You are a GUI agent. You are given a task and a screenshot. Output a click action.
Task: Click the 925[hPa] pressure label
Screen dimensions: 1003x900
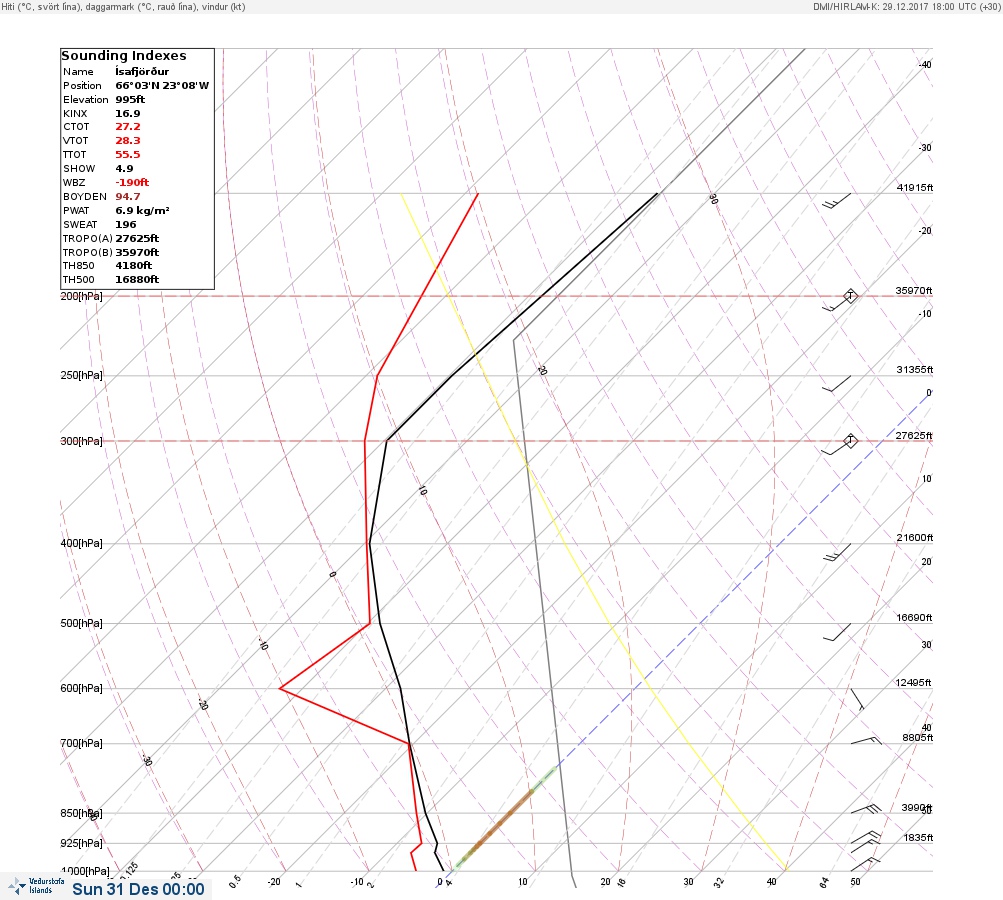pyautogui.click(x=81, y=843)
